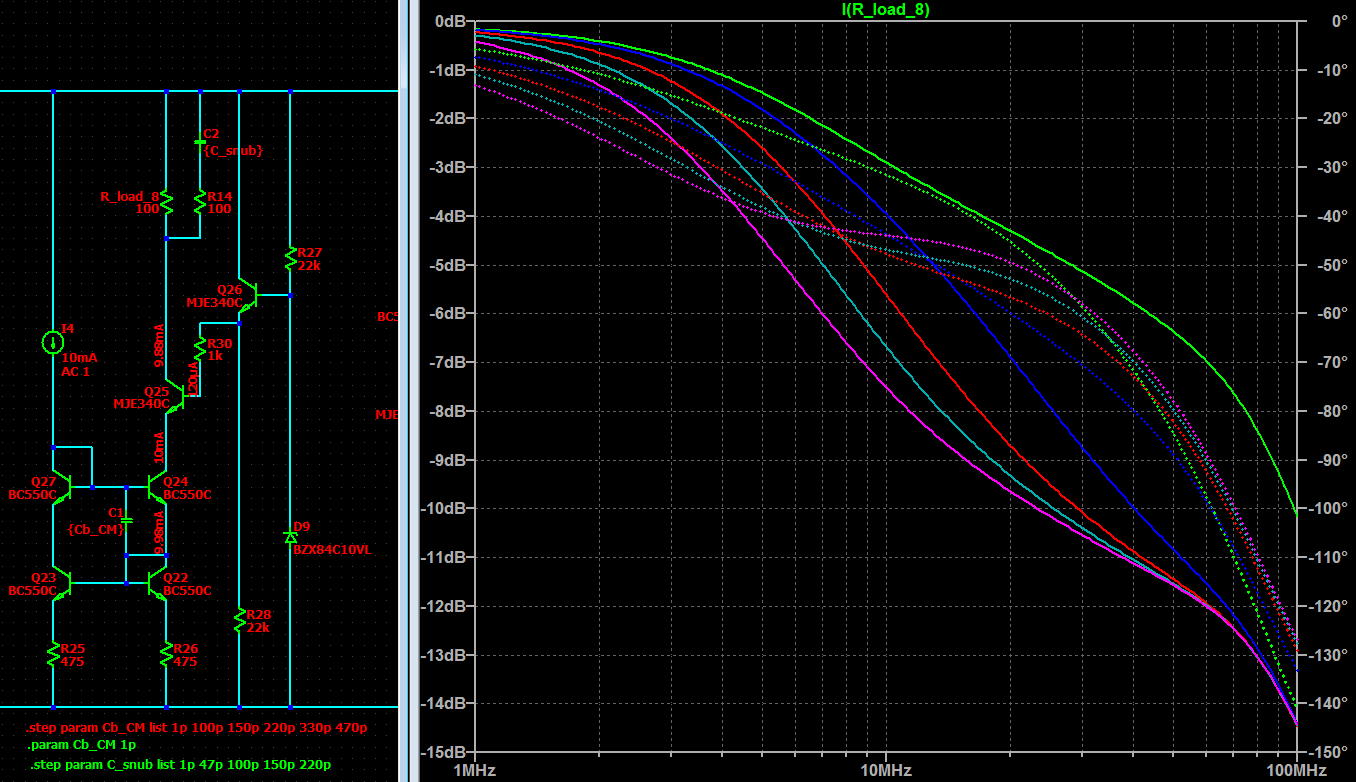Click the -9dB magnitude axis label
This screenshot has width=1356, height=782.
coord(448,460)
